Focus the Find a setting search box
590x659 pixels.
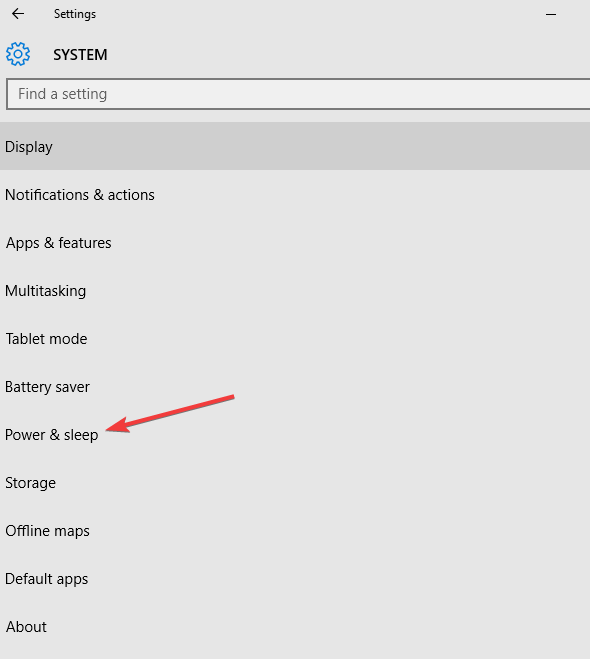click(x=298, y=94)
